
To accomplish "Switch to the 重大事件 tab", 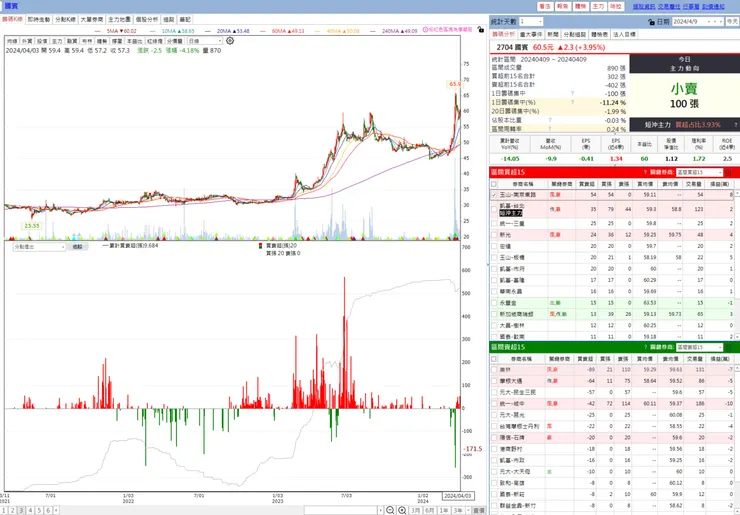I will point(531,34).
